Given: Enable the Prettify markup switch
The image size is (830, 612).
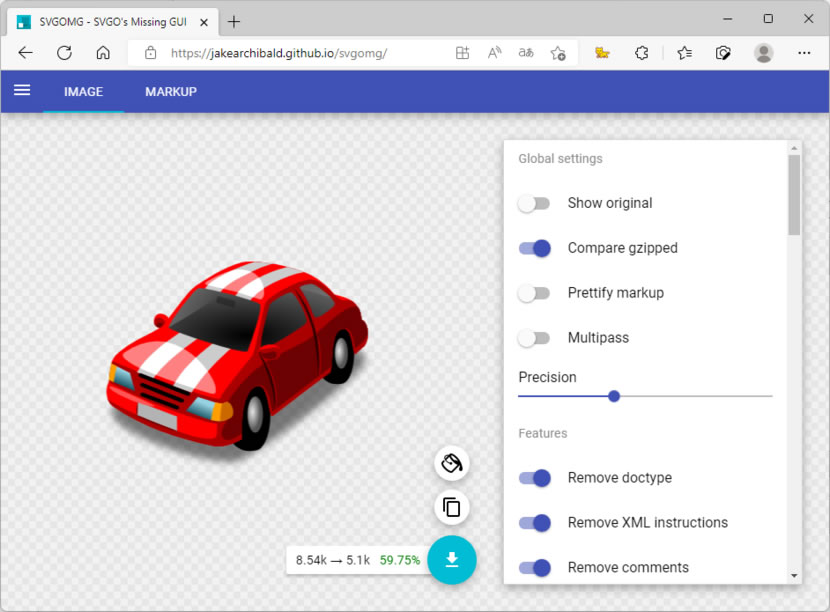Looking at the screenshot, I should (534, 293).
